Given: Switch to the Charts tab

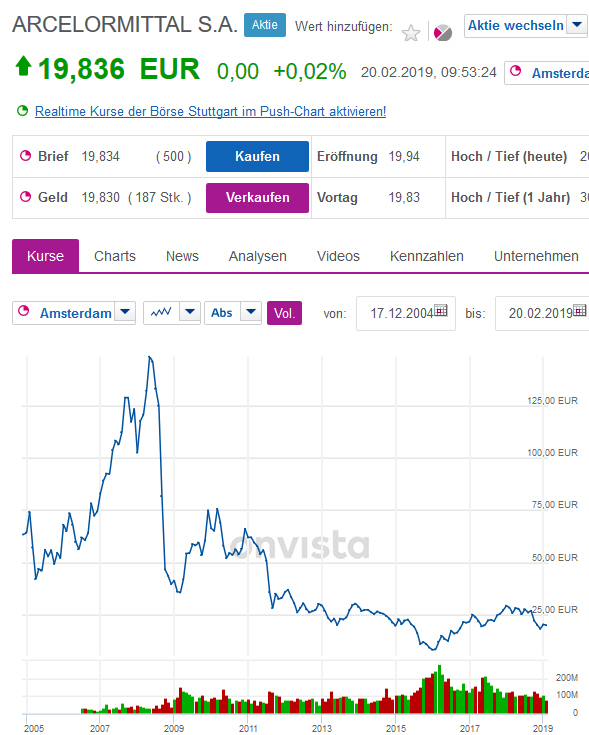Looking at the screenshot, I should (115, 256).
